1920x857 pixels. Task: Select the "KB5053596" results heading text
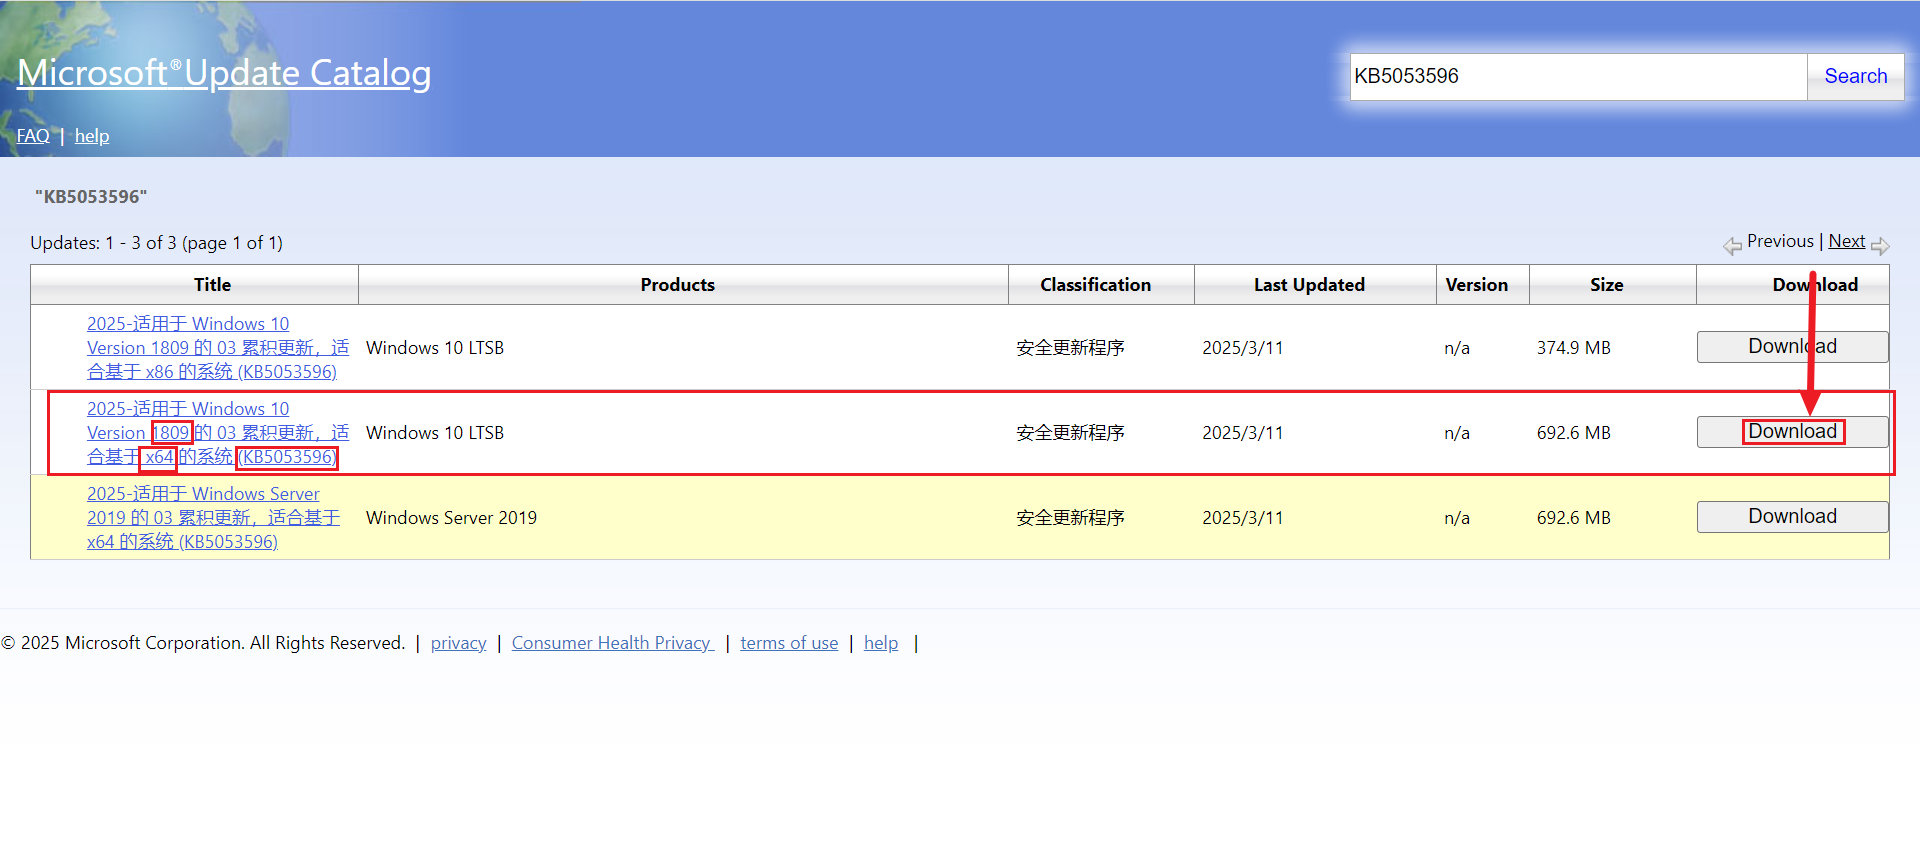[91, 197]
